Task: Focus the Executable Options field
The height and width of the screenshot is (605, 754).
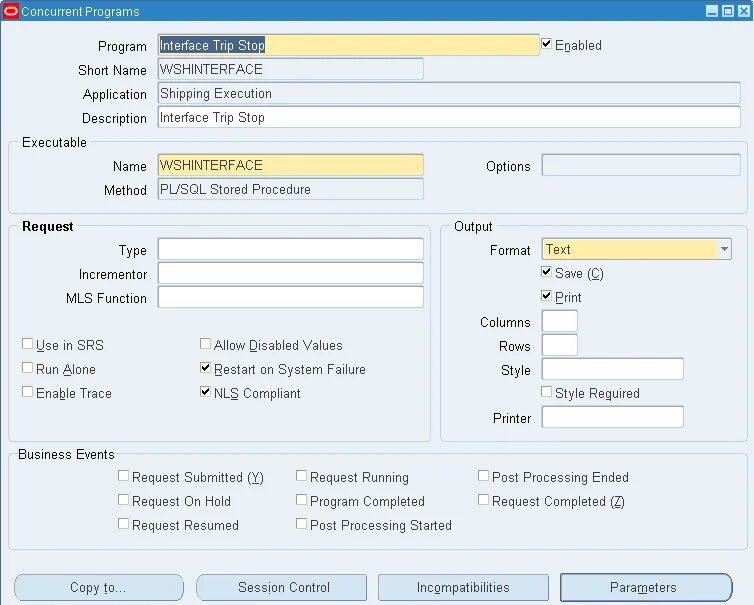Action: [641, 165]
